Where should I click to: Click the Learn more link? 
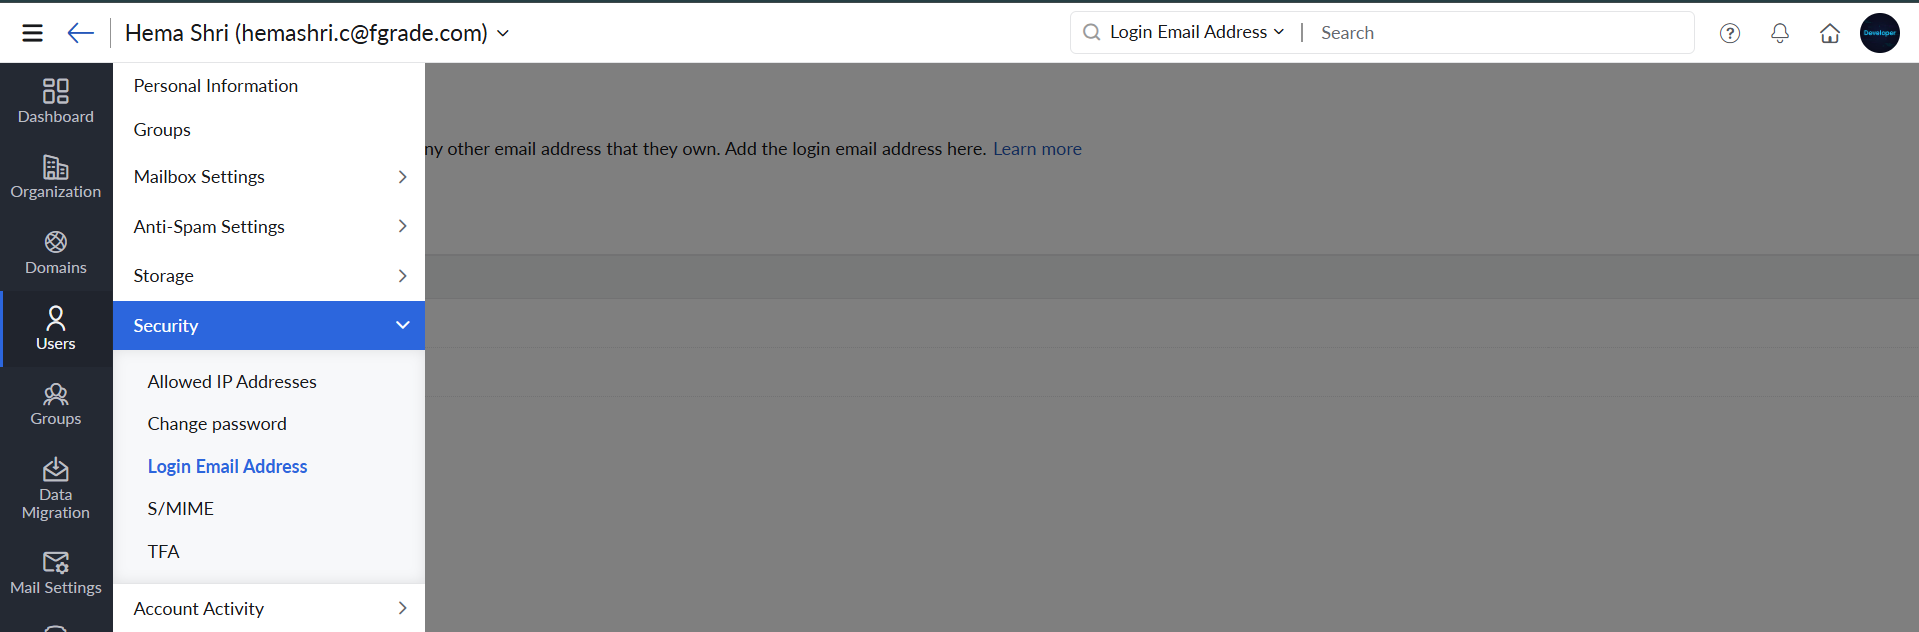coord(1037,149)
